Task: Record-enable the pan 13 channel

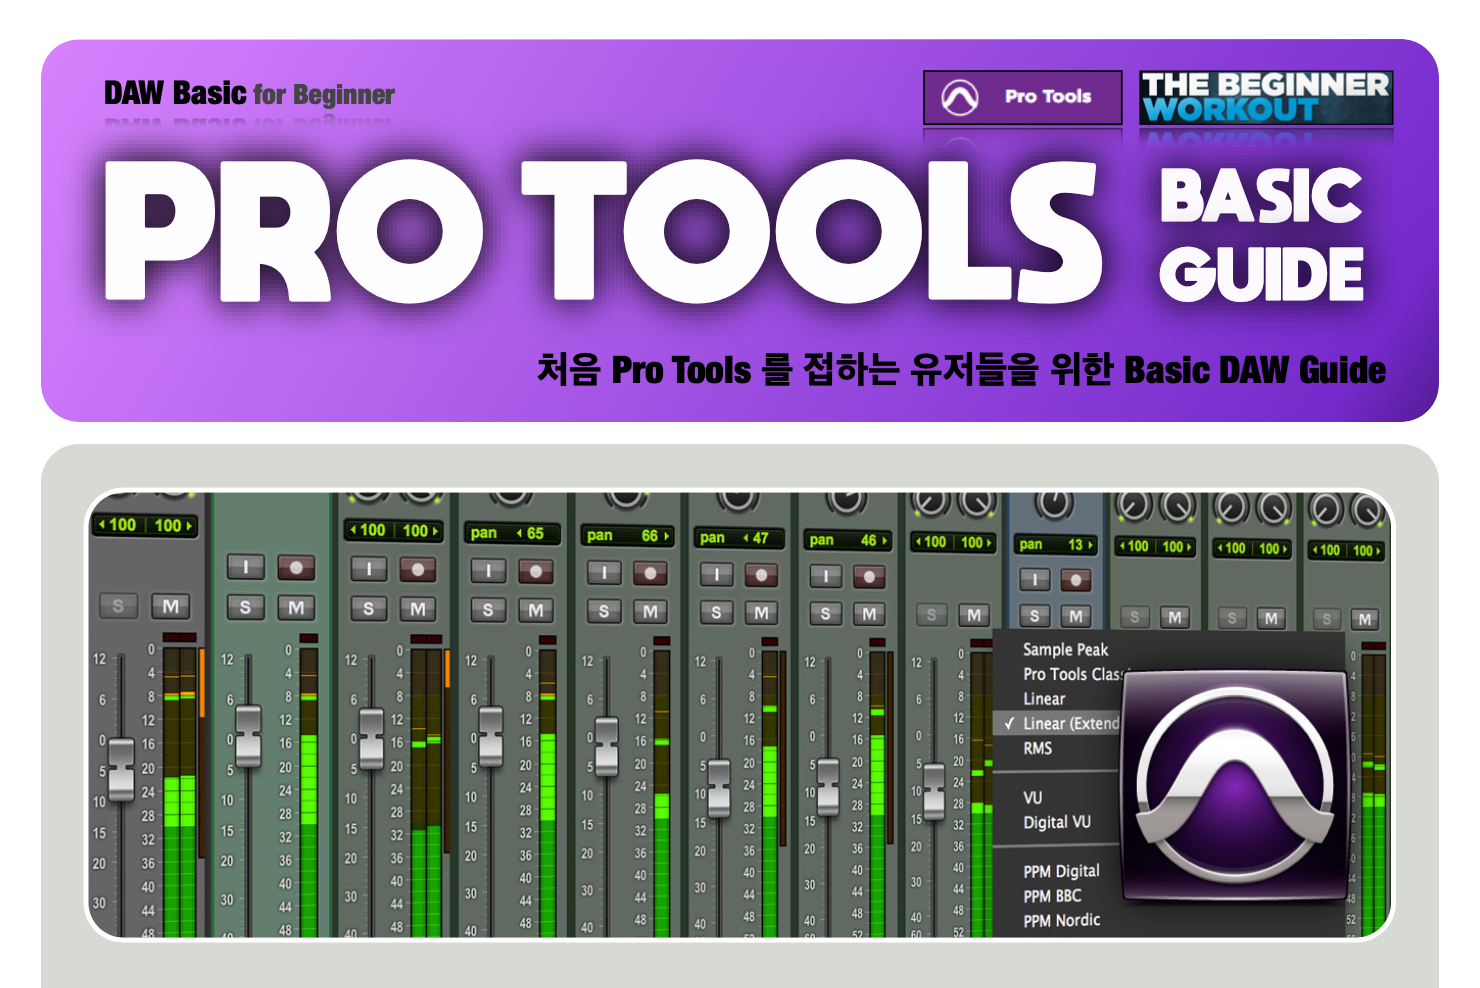Action: click(1075, 580)
